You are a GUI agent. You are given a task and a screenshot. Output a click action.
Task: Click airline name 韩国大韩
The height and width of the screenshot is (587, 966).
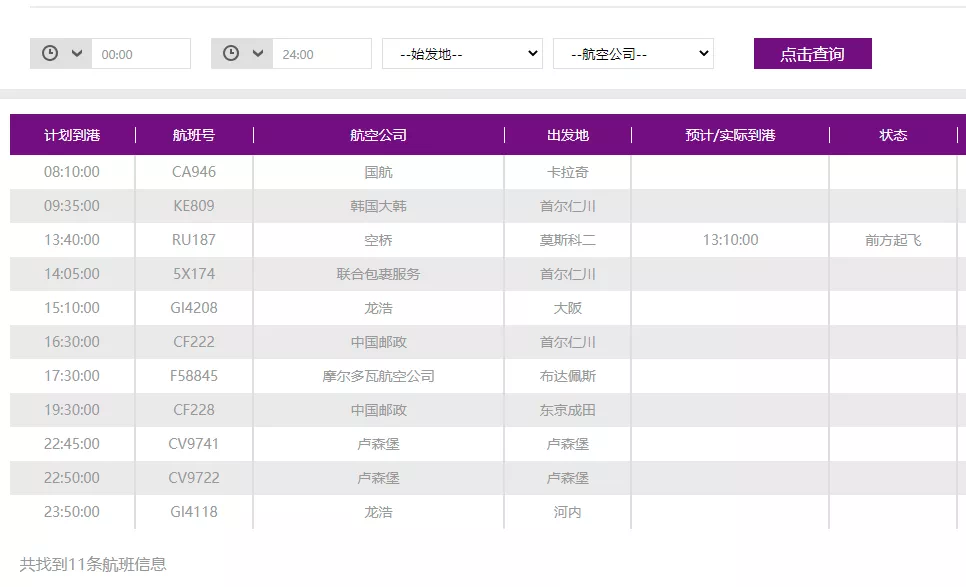pos(378,206)
